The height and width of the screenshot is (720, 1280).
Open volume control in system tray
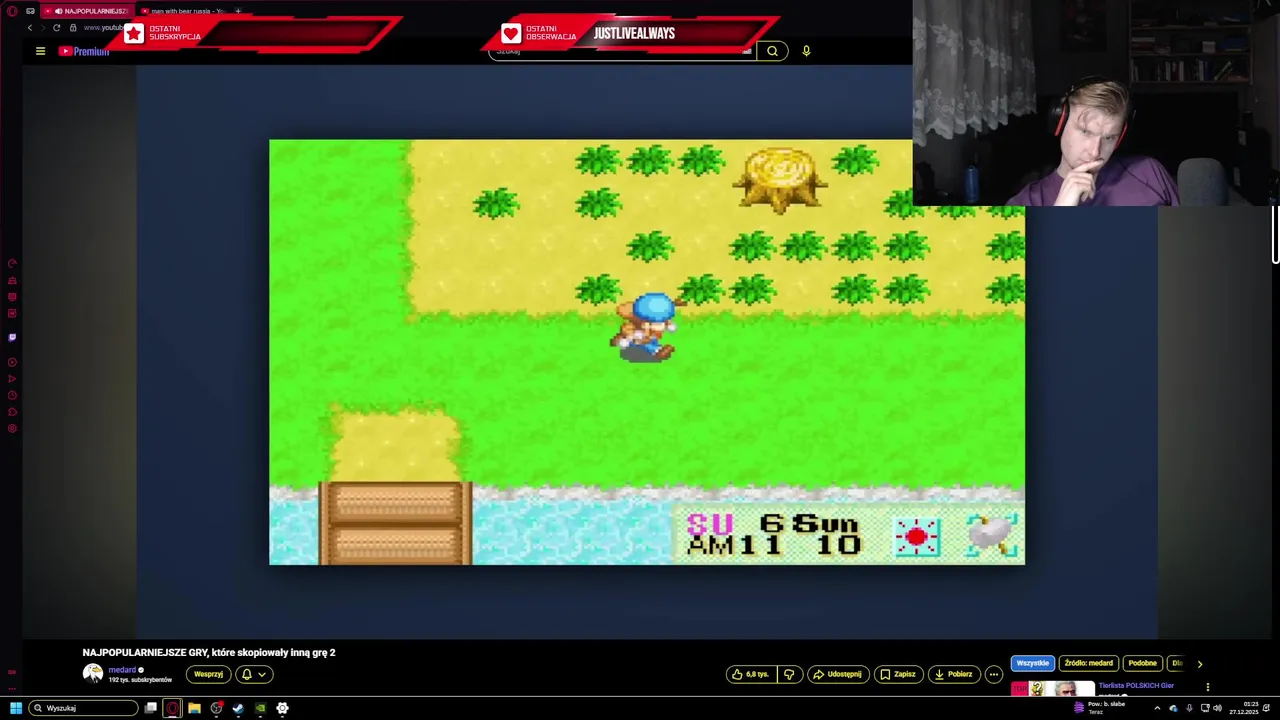tap(1217, 708)
